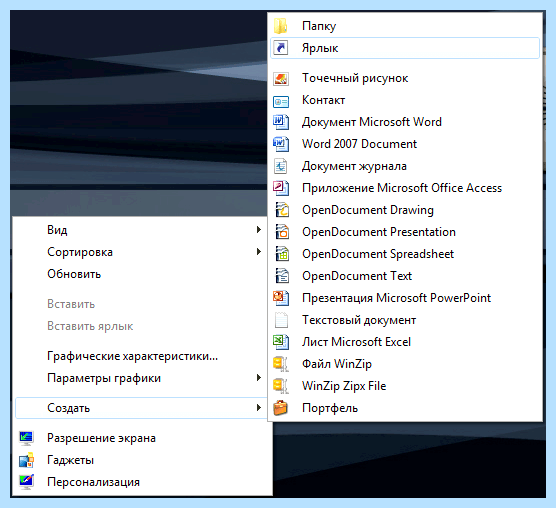
Task: Click the Access icon beside Приложение Microsoft Office Access
Action: [280, 188]
